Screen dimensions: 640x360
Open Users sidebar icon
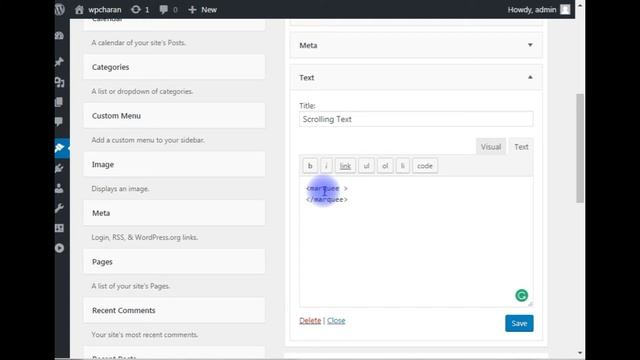(60, 188)
